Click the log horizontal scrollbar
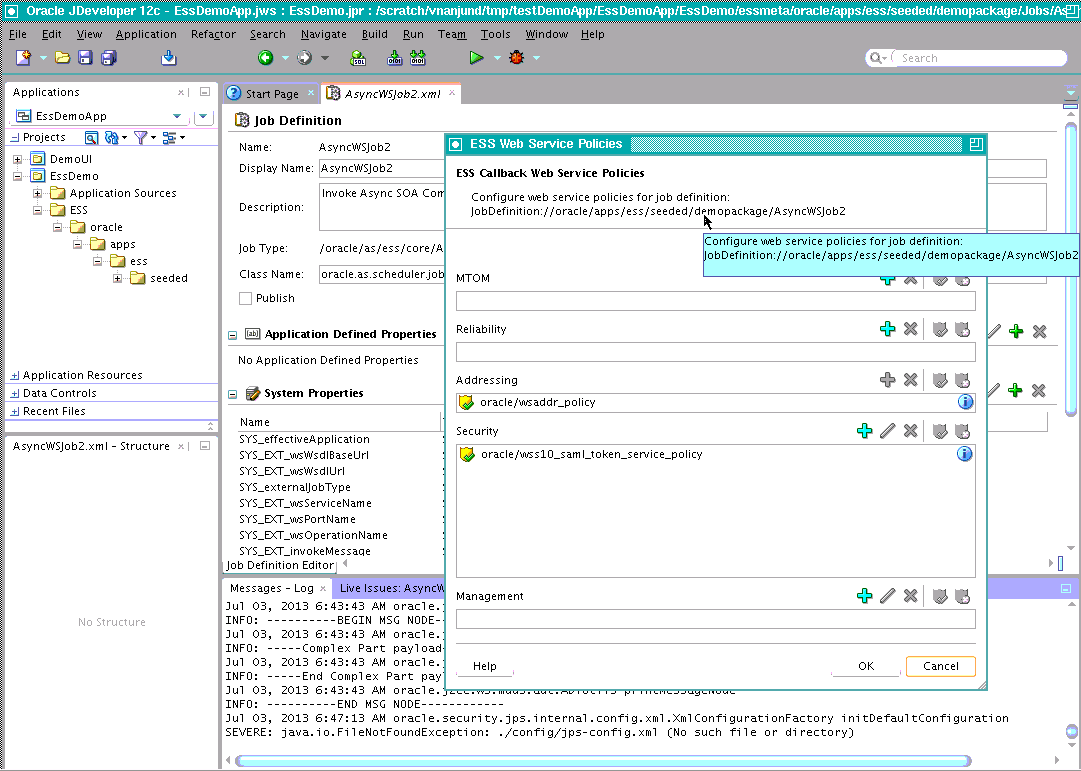Screen dimensions: 1081x771 coord(603,761)
